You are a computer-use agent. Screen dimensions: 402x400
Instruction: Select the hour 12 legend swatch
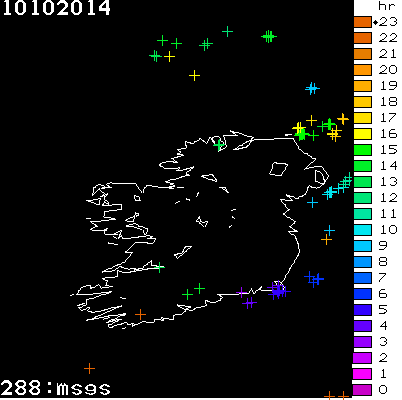(x=362, y=198)
